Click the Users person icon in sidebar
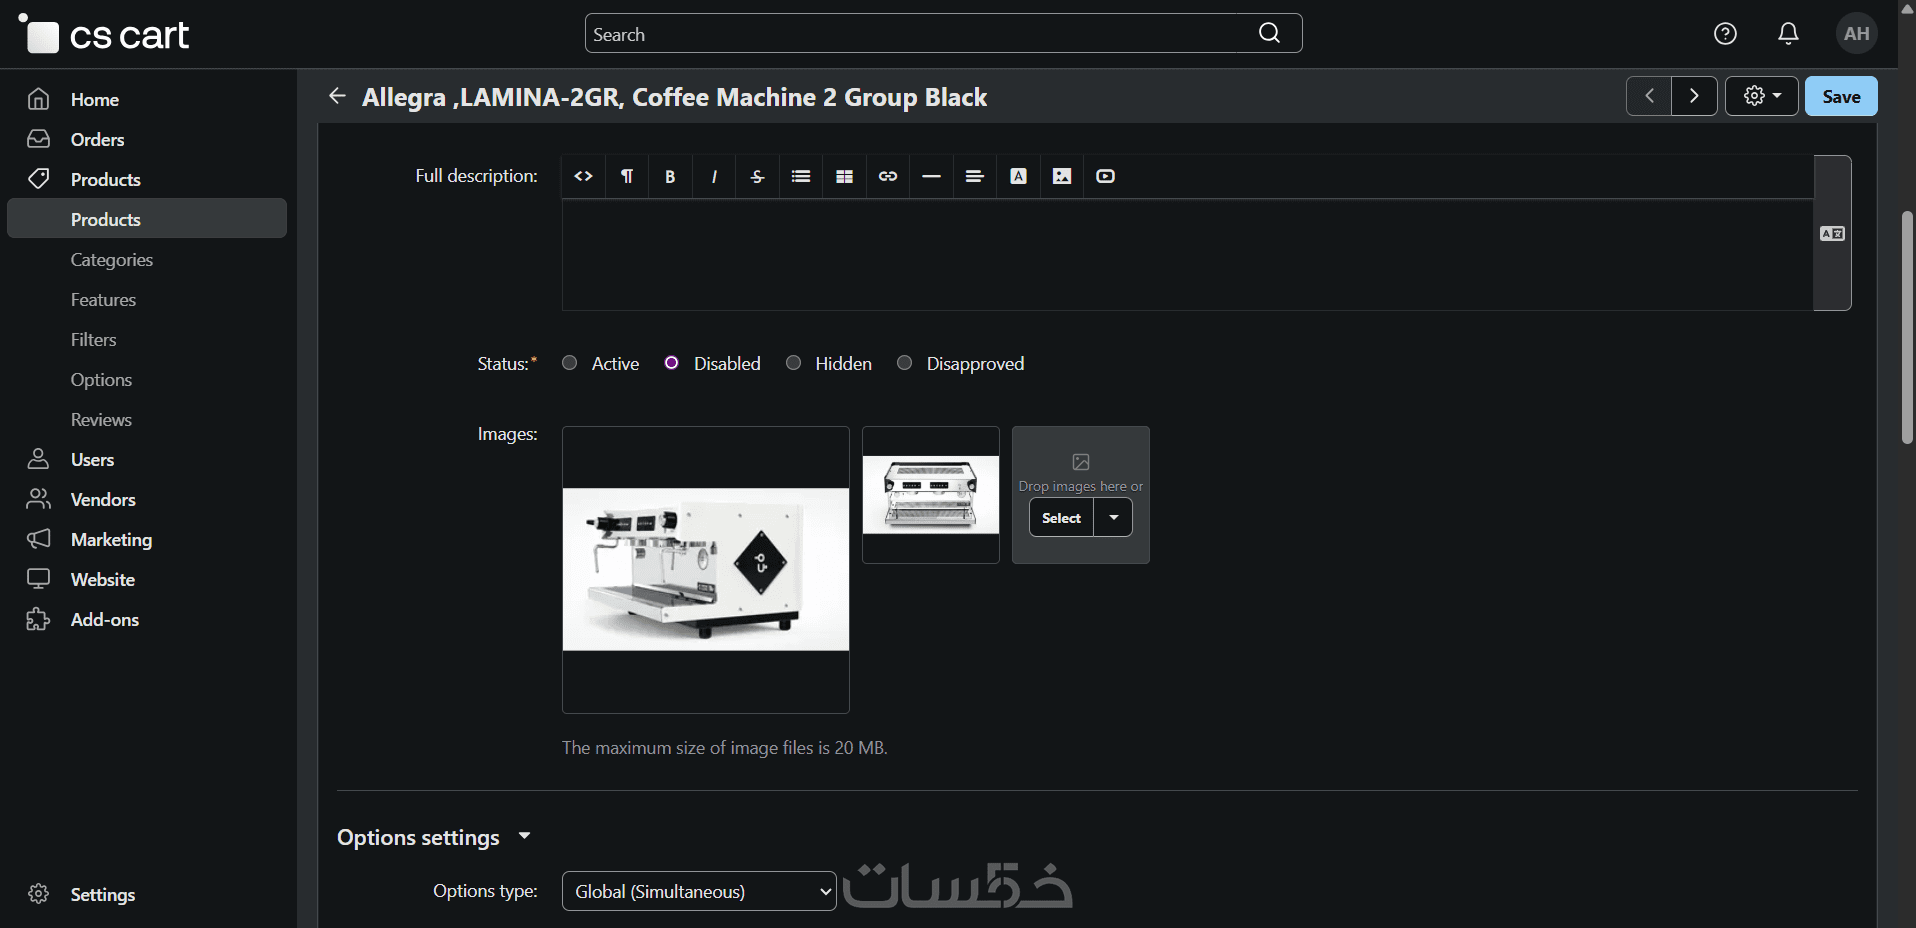 coord(39,459)
